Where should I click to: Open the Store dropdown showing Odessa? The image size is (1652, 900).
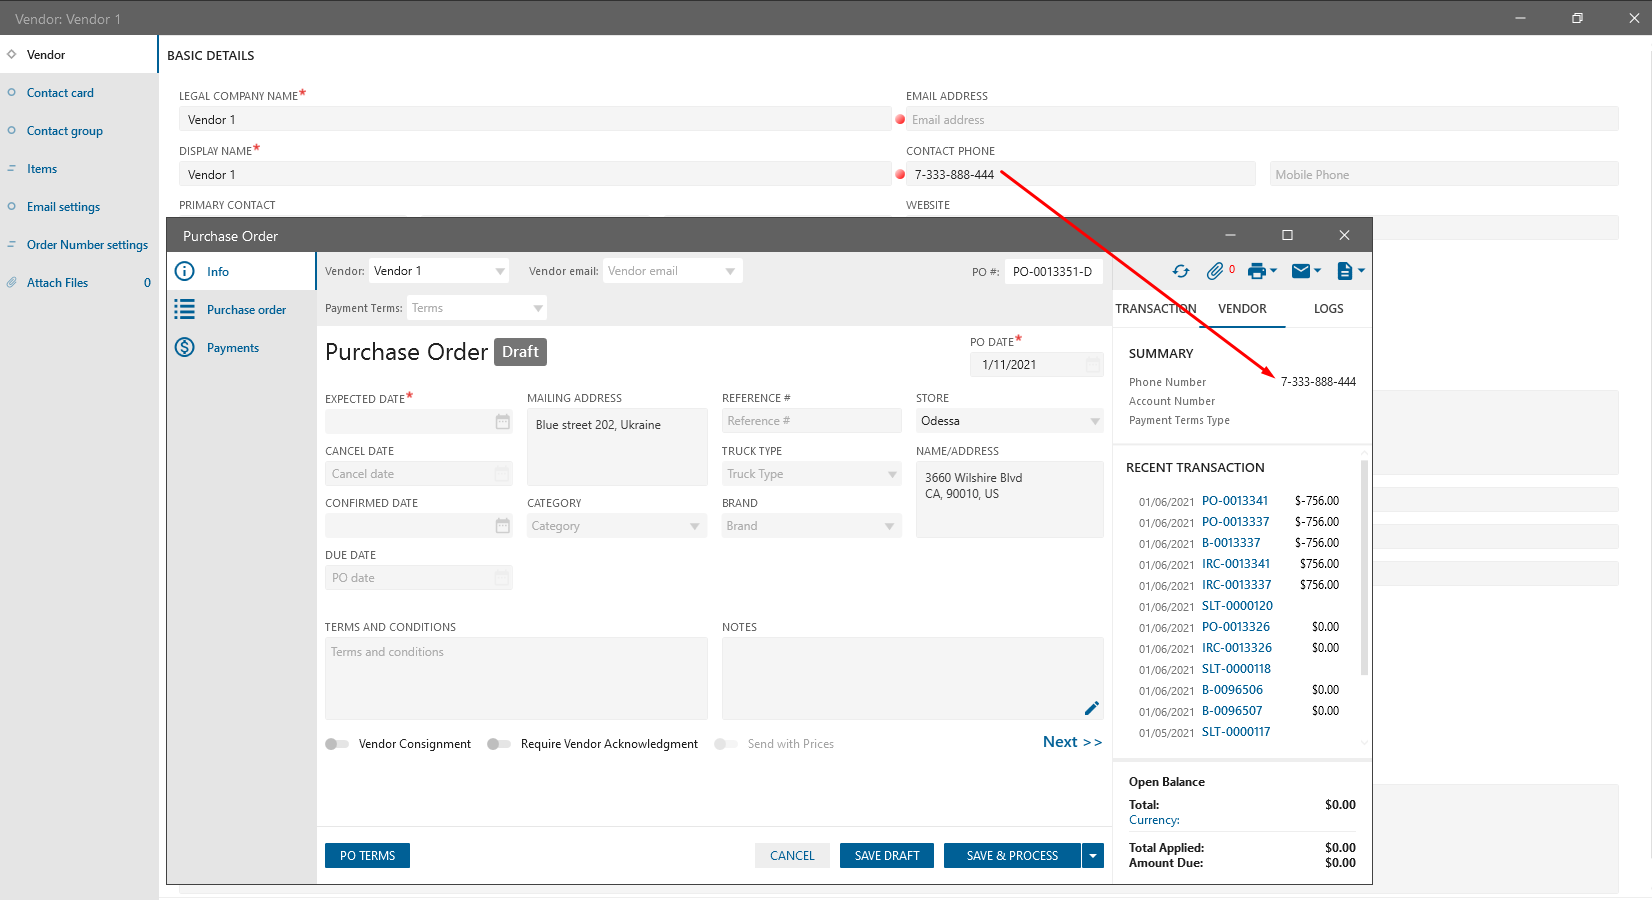point(1095,421)
